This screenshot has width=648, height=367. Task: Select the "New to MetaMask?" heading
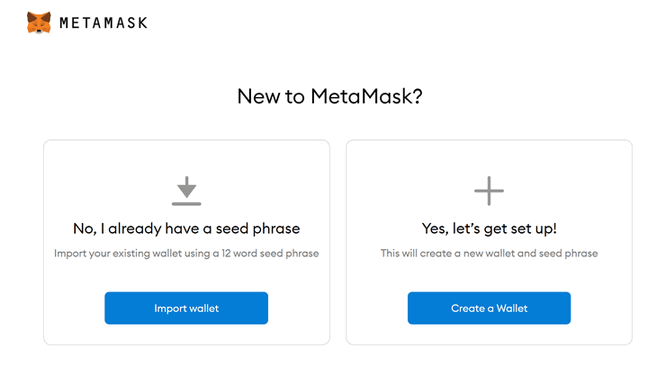coord(330,96)
